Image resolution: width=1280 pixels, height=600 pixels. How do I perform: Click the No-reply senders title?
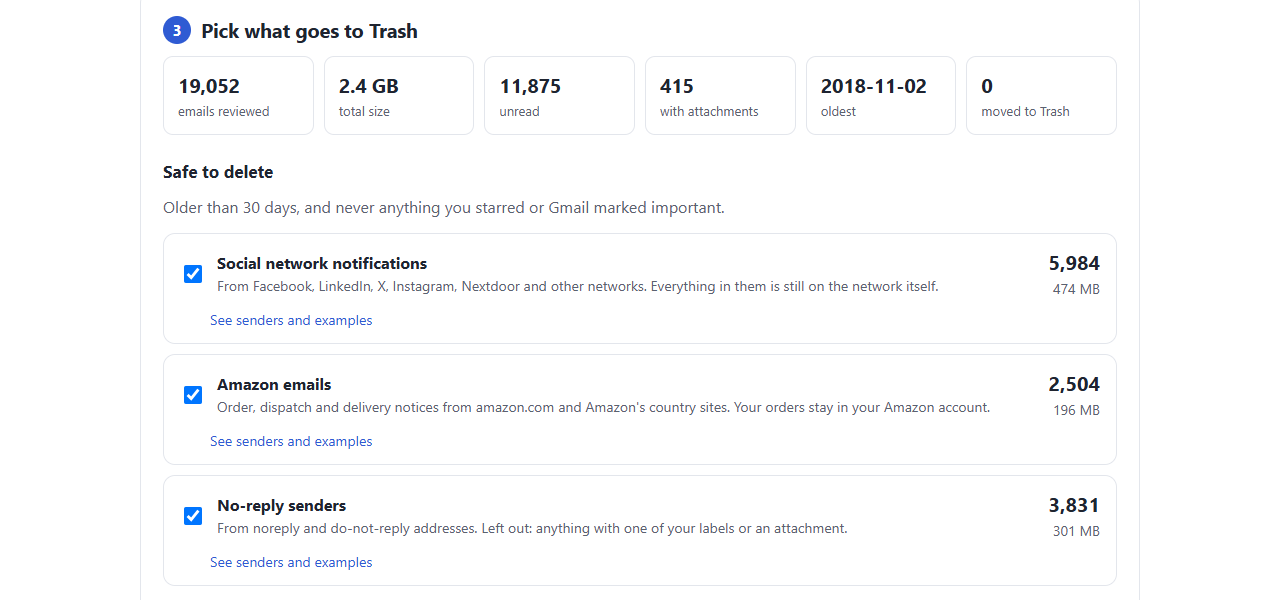pos(282,506)
